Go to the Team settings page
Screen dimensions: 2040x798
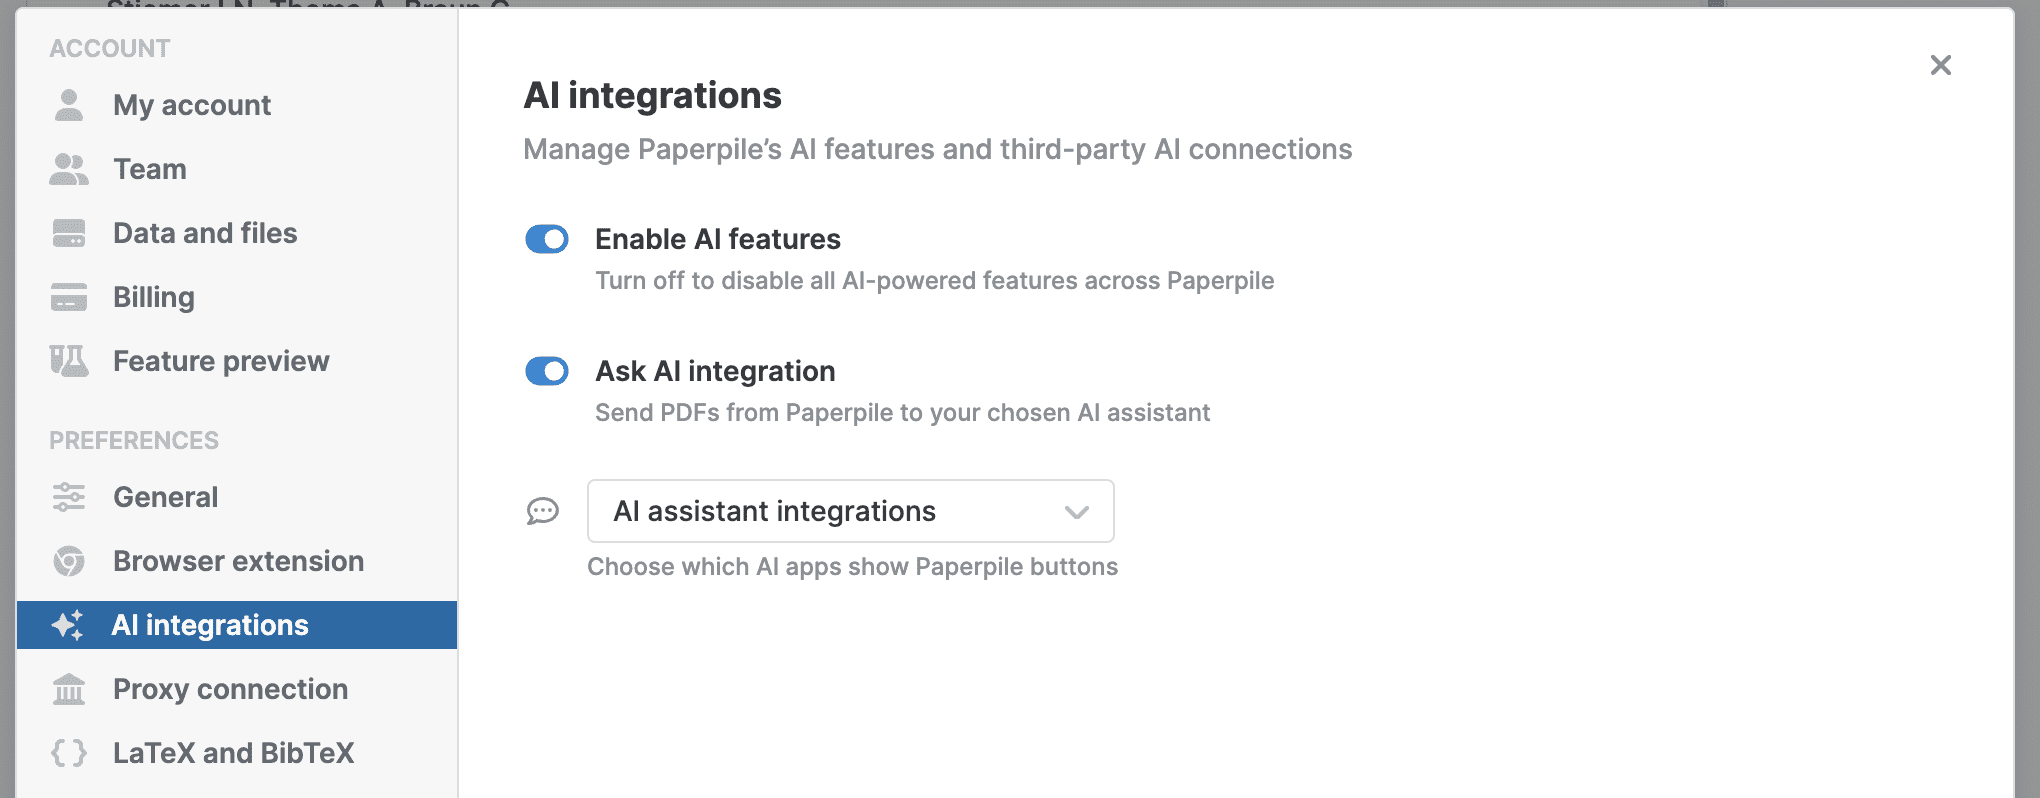(x=237, y=169)
